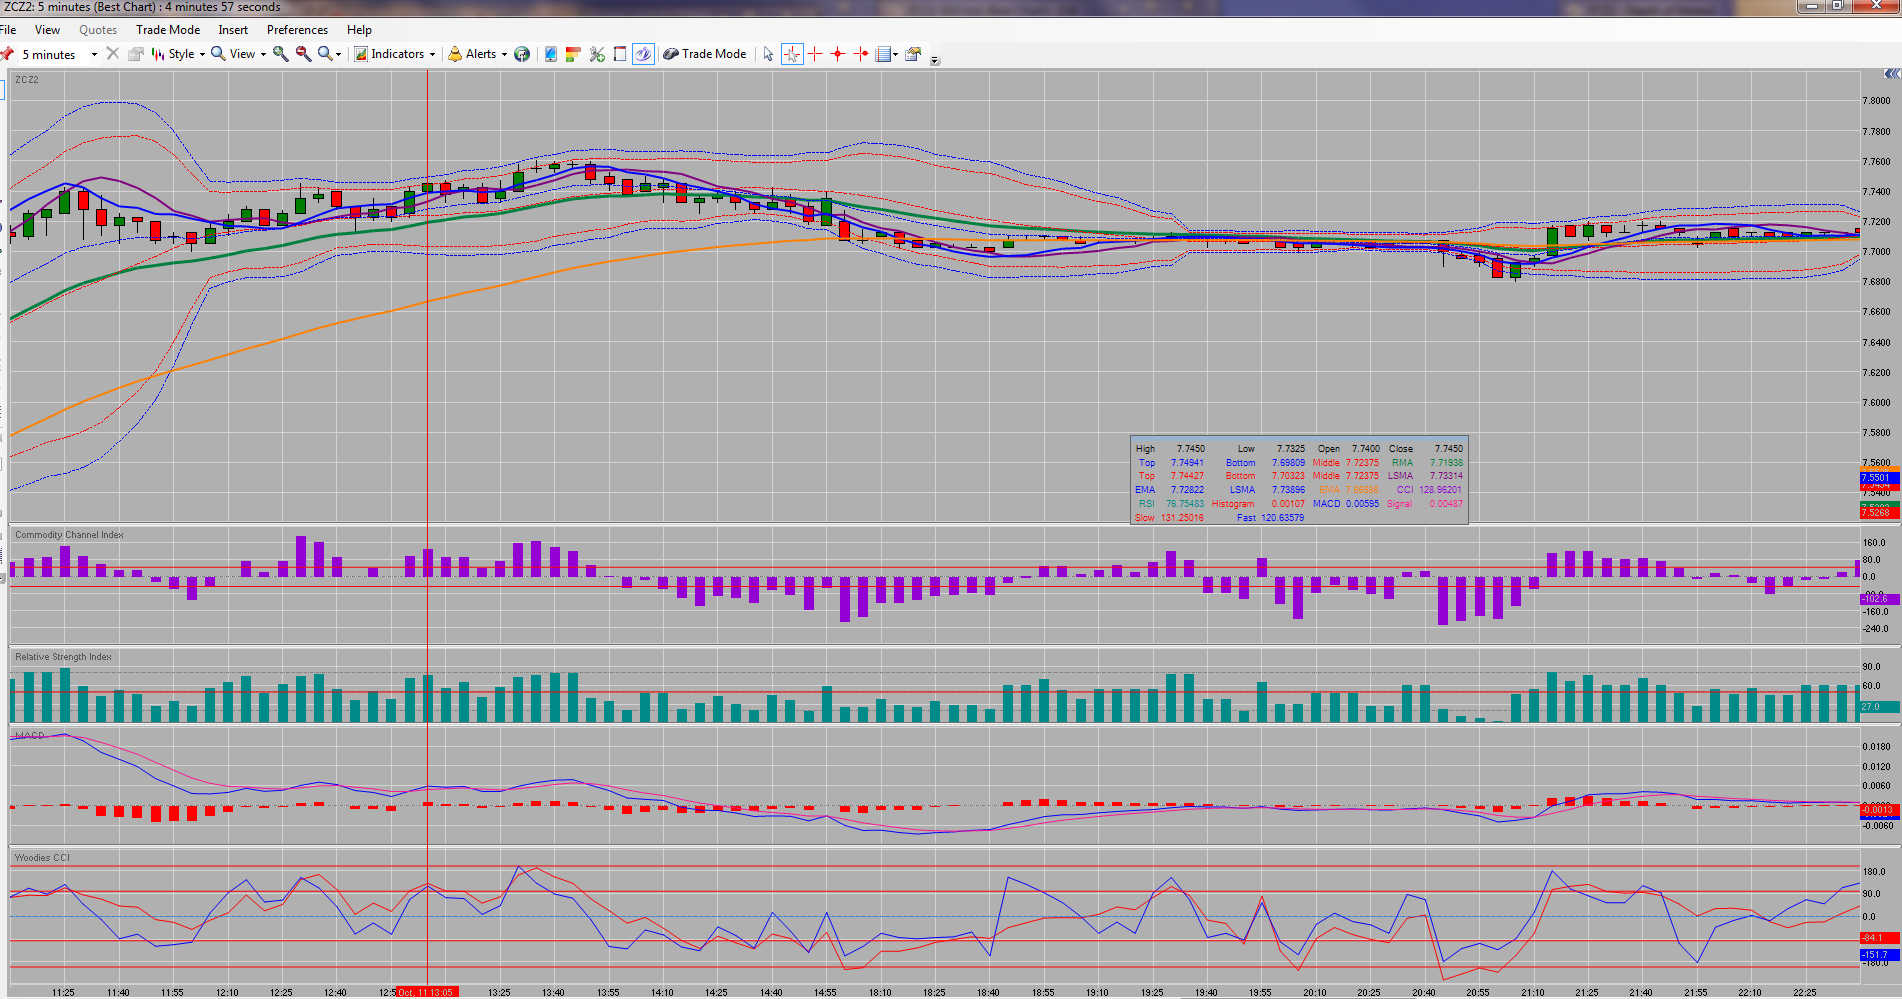Expand the zoom magnifier dropdown arrow
This screenshot has width=1902, height=999.
(x=338, y=54)
